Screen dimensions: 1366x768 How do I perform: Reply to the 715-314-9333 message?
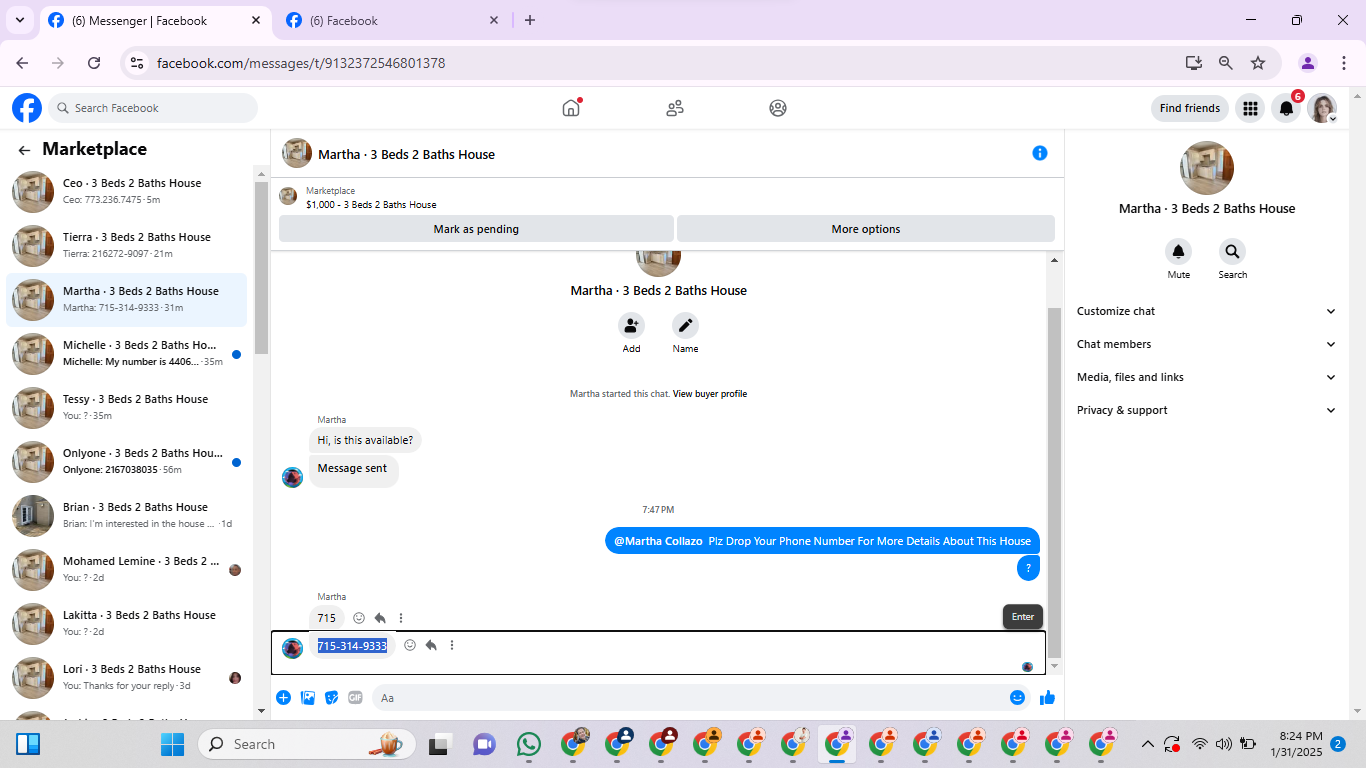click(x=431, y=645)
